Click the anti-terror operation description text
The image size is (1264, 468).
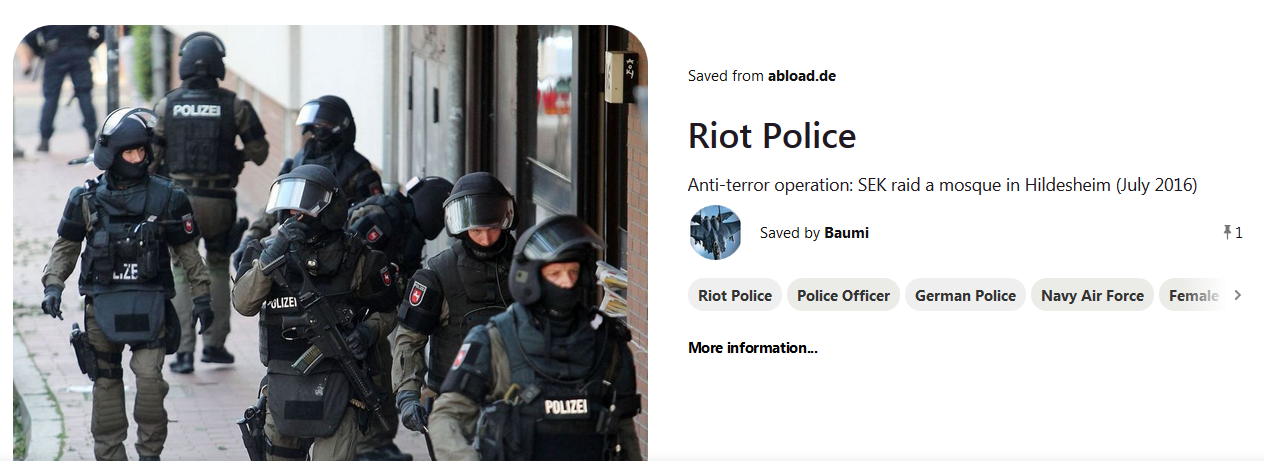[x=942, y=185]
